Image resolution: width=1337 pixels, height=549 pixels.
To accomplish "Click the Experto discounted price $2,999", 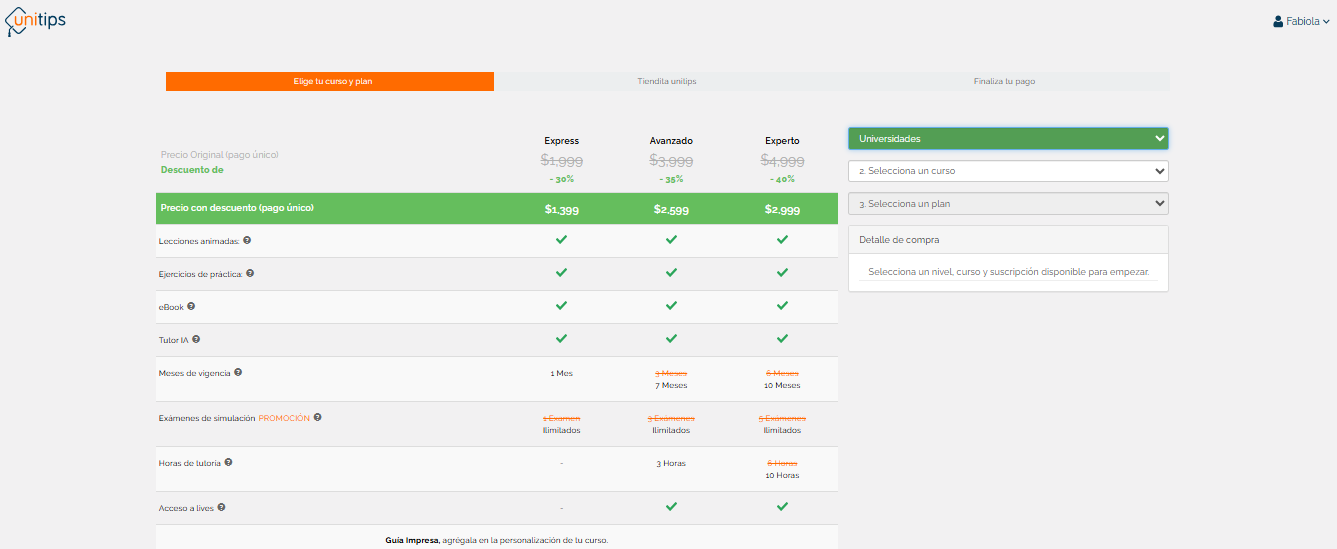I will [782, 209].
